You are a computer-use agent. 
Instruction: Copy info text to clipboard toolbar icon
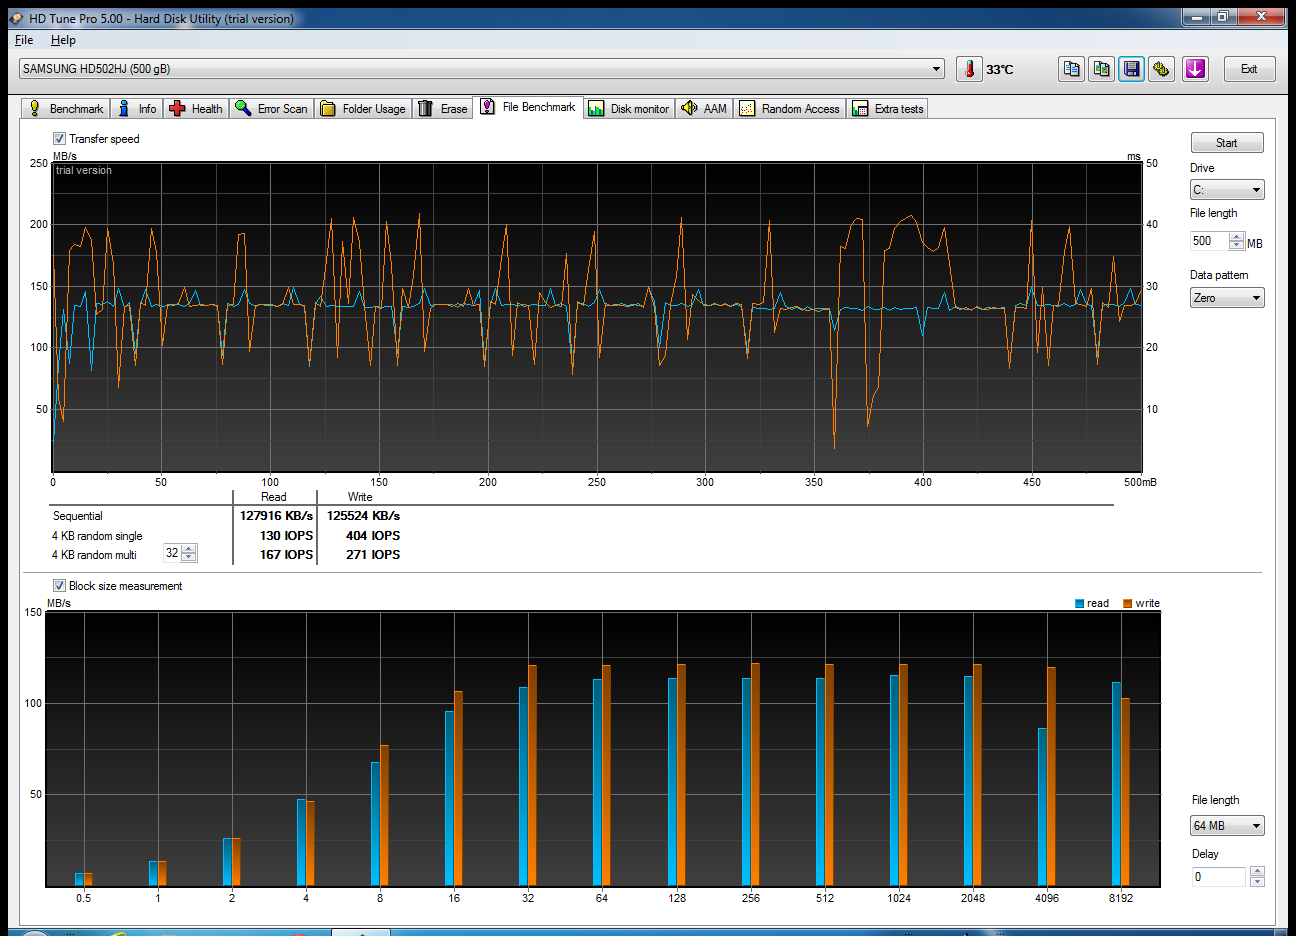1071,69
